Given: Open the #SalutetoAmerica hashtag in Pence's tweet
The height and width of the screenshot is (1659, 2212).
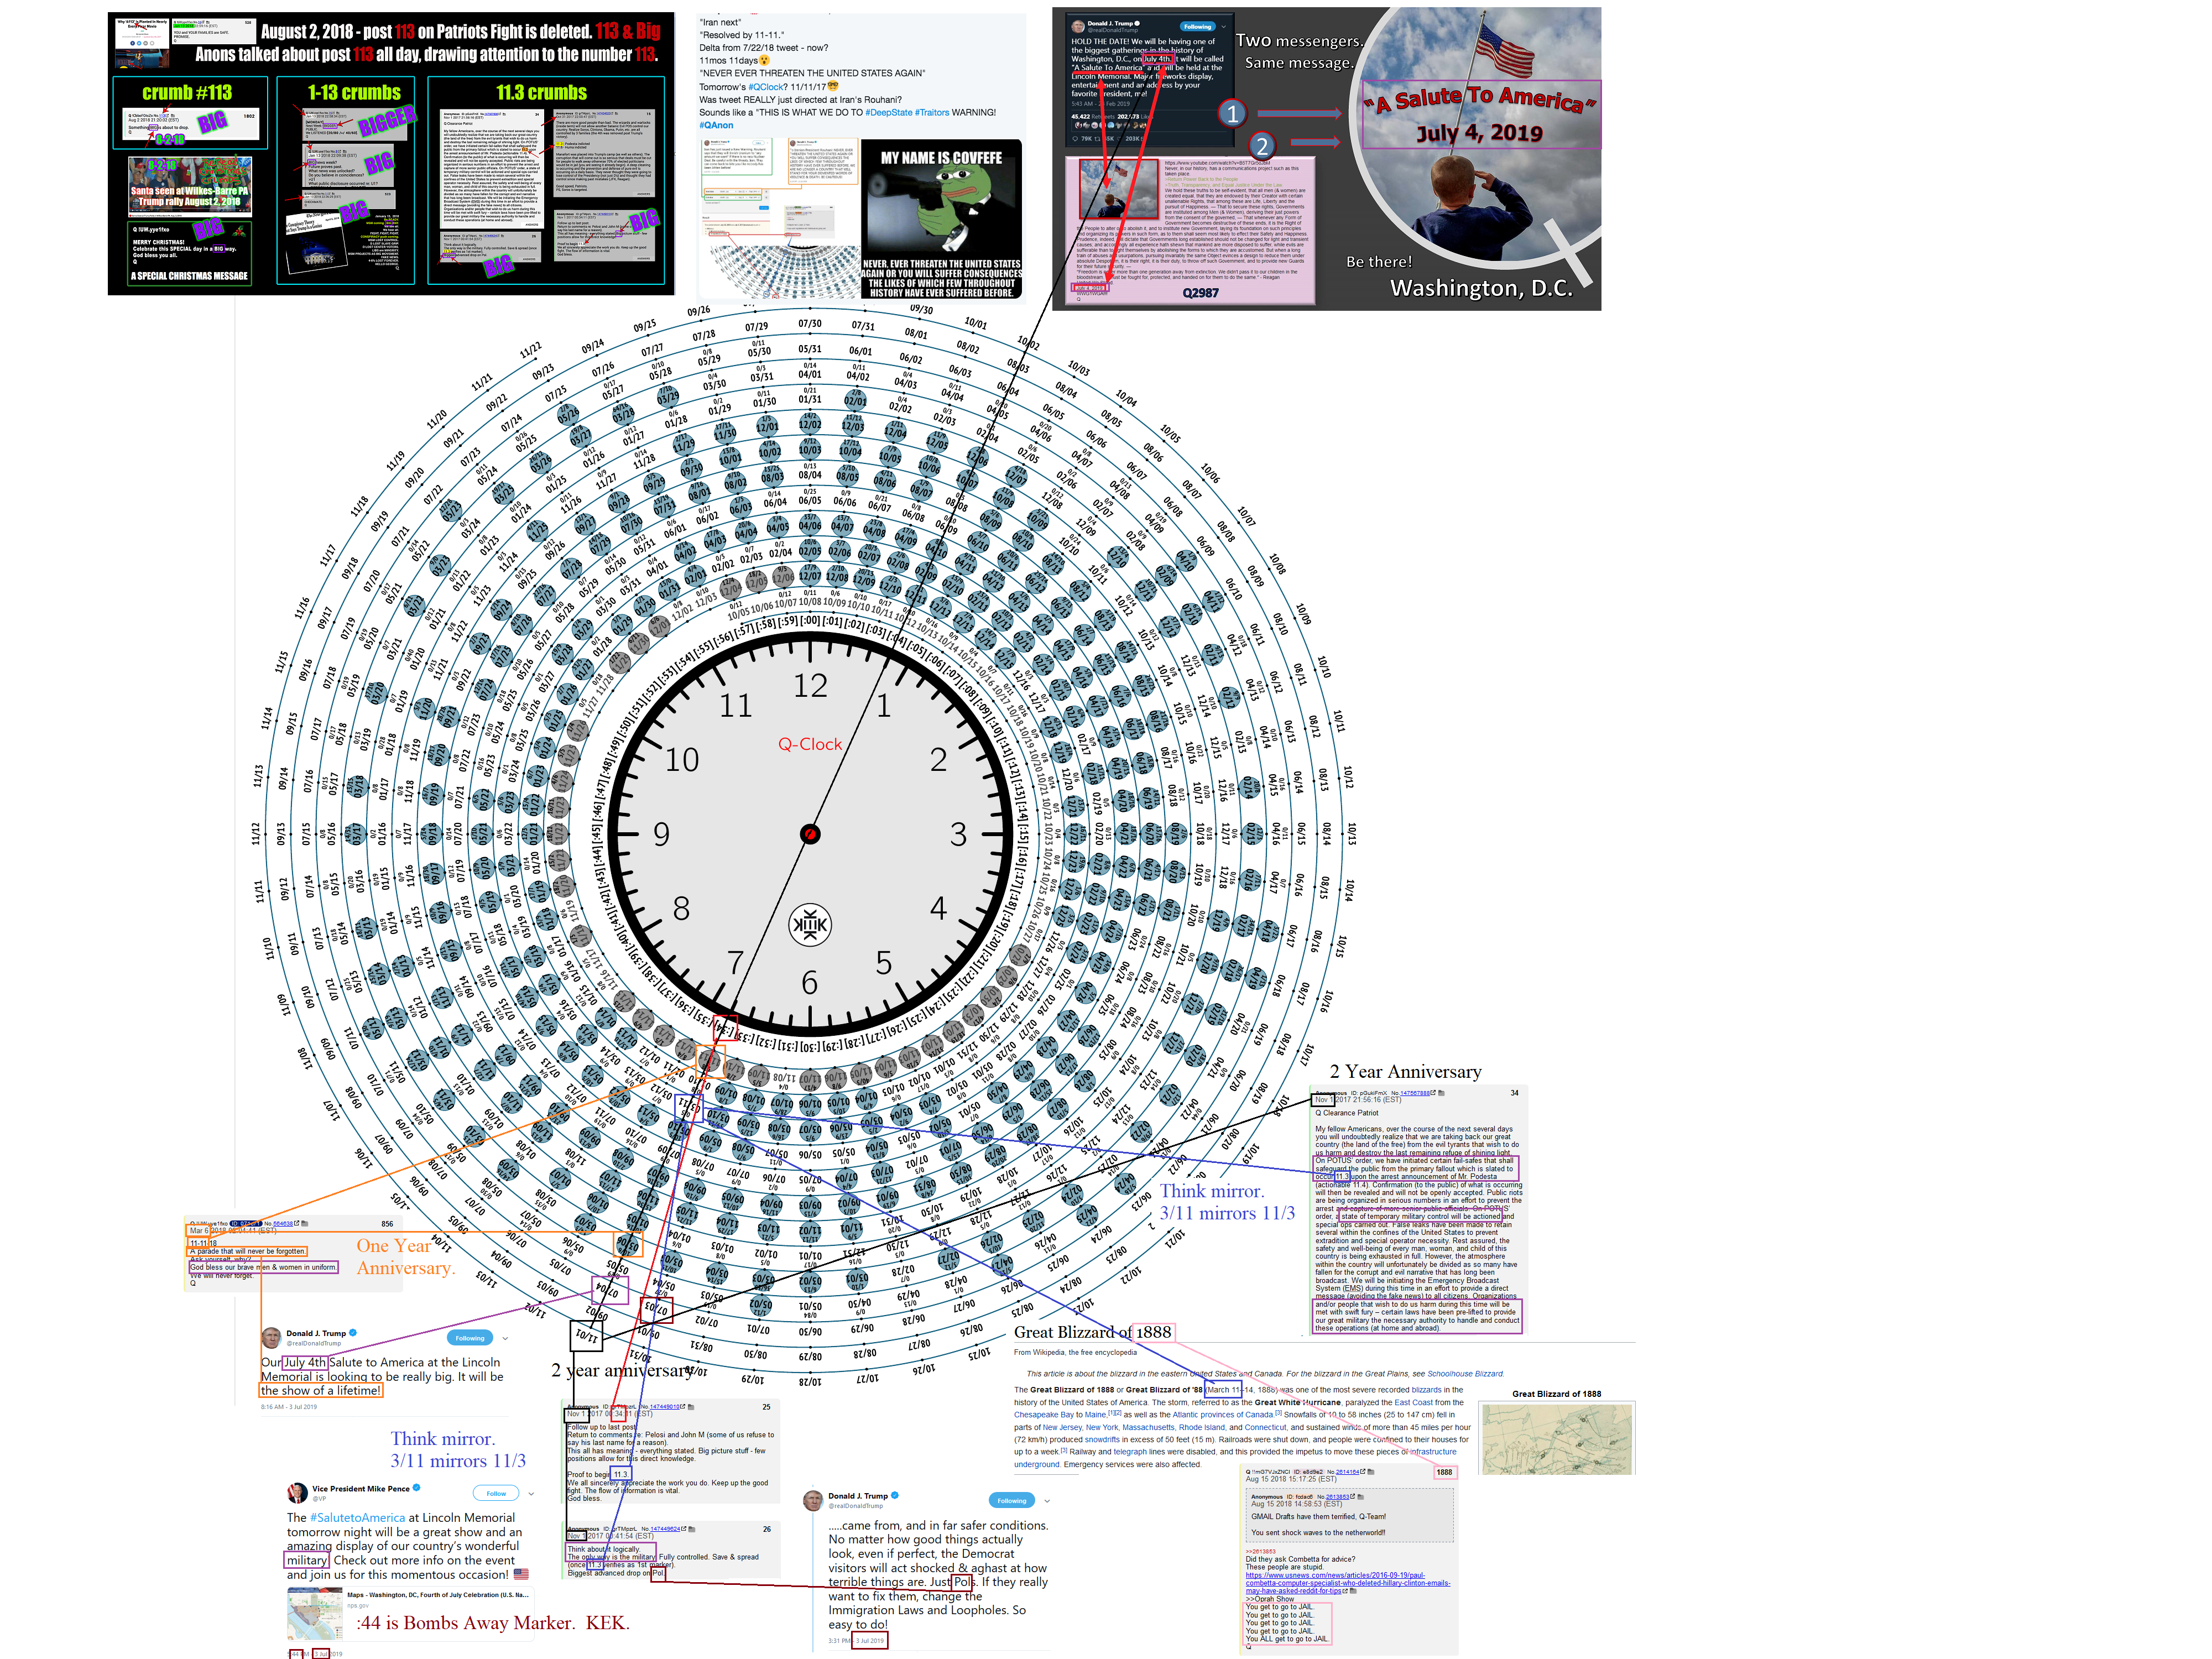Looking at the screenshot, I should point(357,1517).
